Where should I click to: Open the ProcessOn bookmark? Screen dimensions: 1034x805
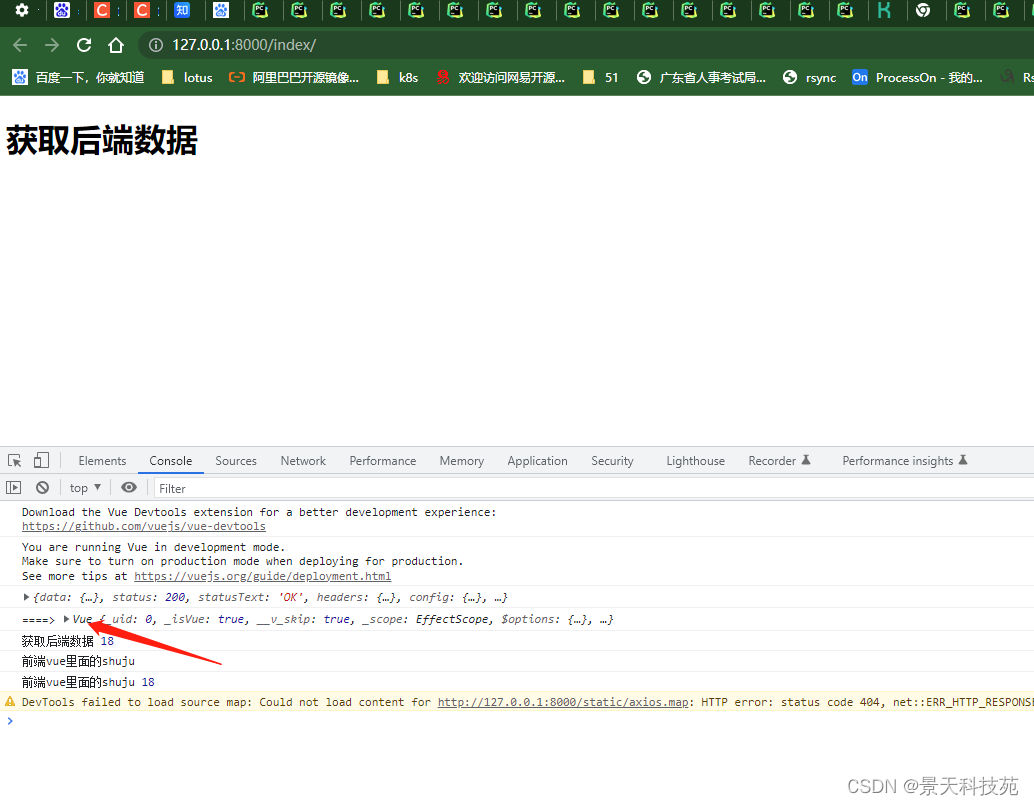[917, 77]
